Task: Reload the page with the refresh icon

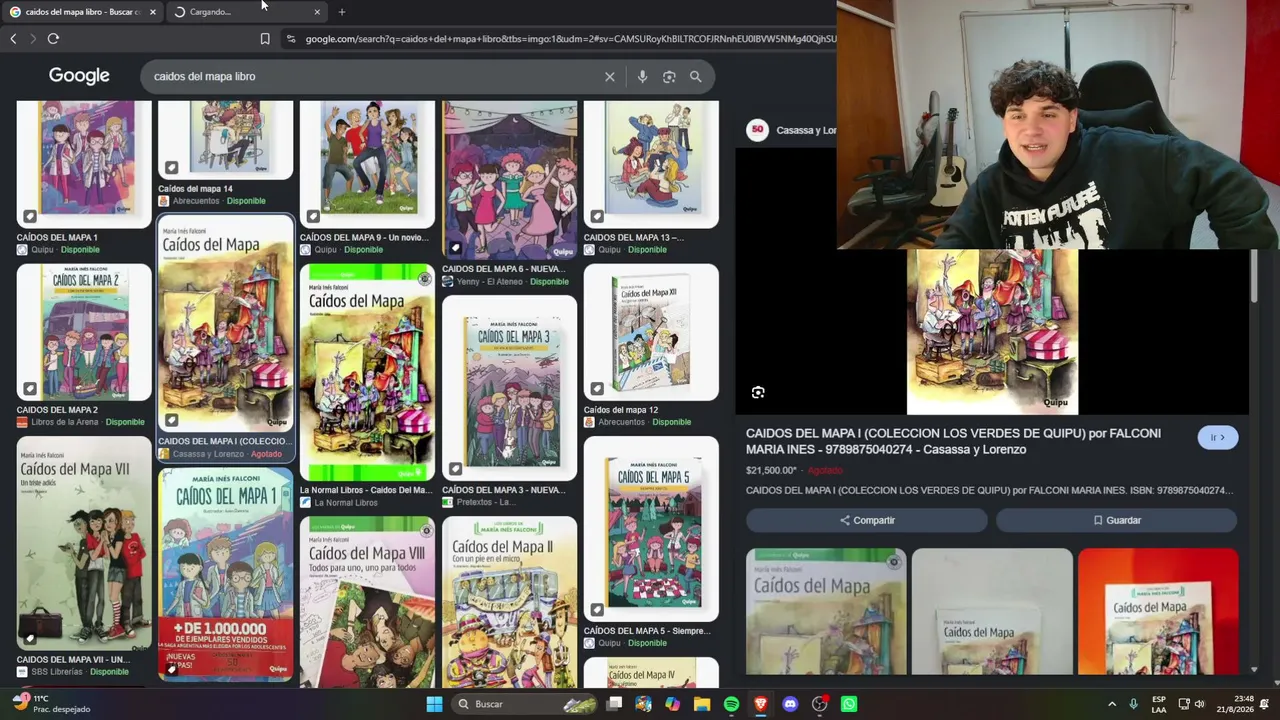Action: point(53,39)
